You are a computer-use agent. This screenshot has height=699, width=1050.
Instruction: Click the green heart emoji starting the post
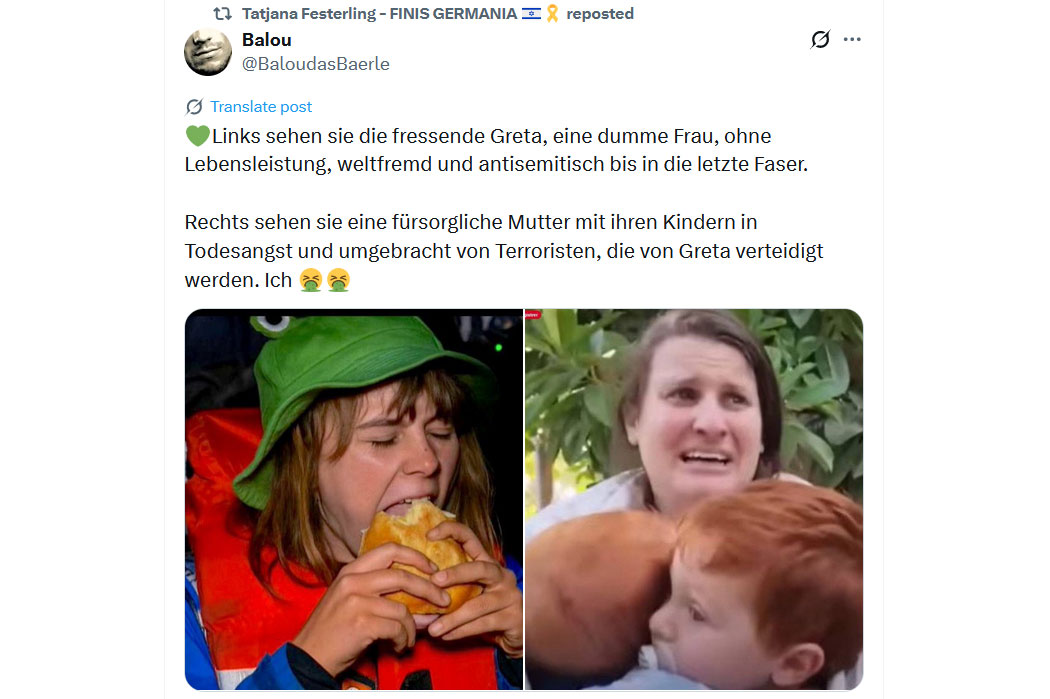(196, 136)
